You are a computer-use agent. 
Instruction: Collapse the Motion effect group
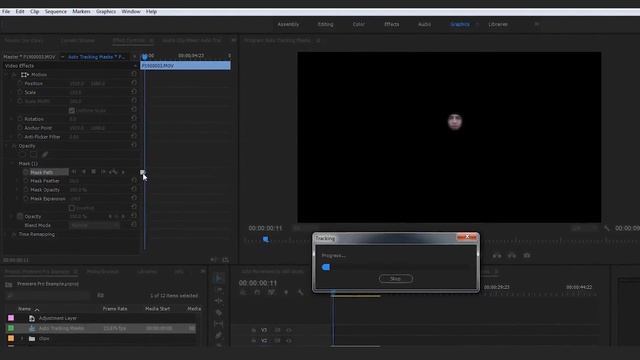point(6,75)
